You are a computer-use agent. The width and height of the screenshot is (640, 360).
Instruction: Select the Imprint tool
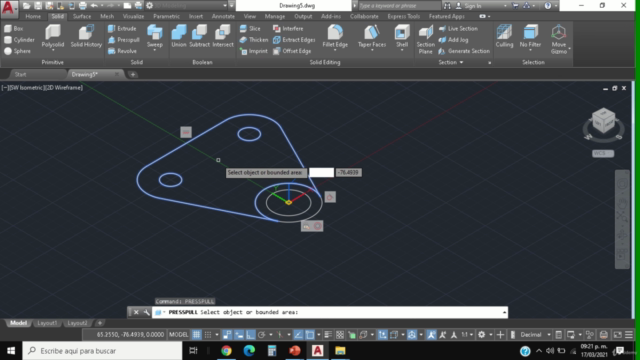click(253, 51)
